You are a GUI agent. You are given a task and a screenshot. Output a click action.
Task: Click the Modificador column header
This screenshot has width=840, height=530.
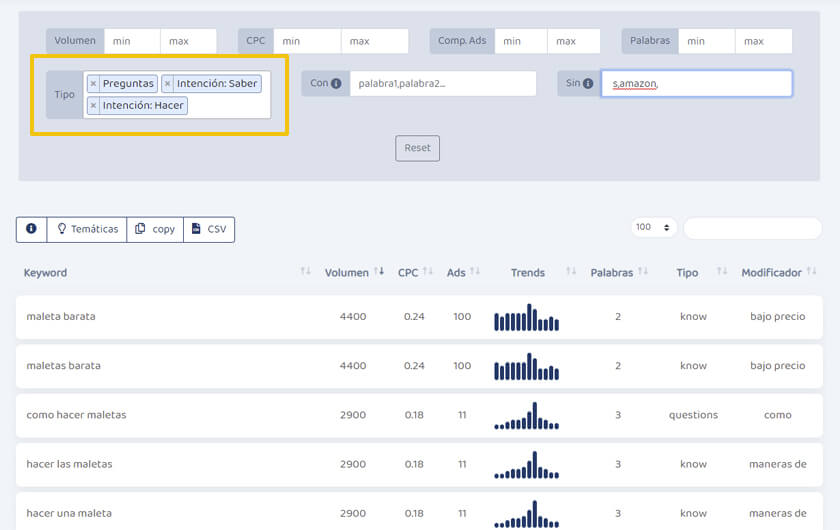pos(771,273)
